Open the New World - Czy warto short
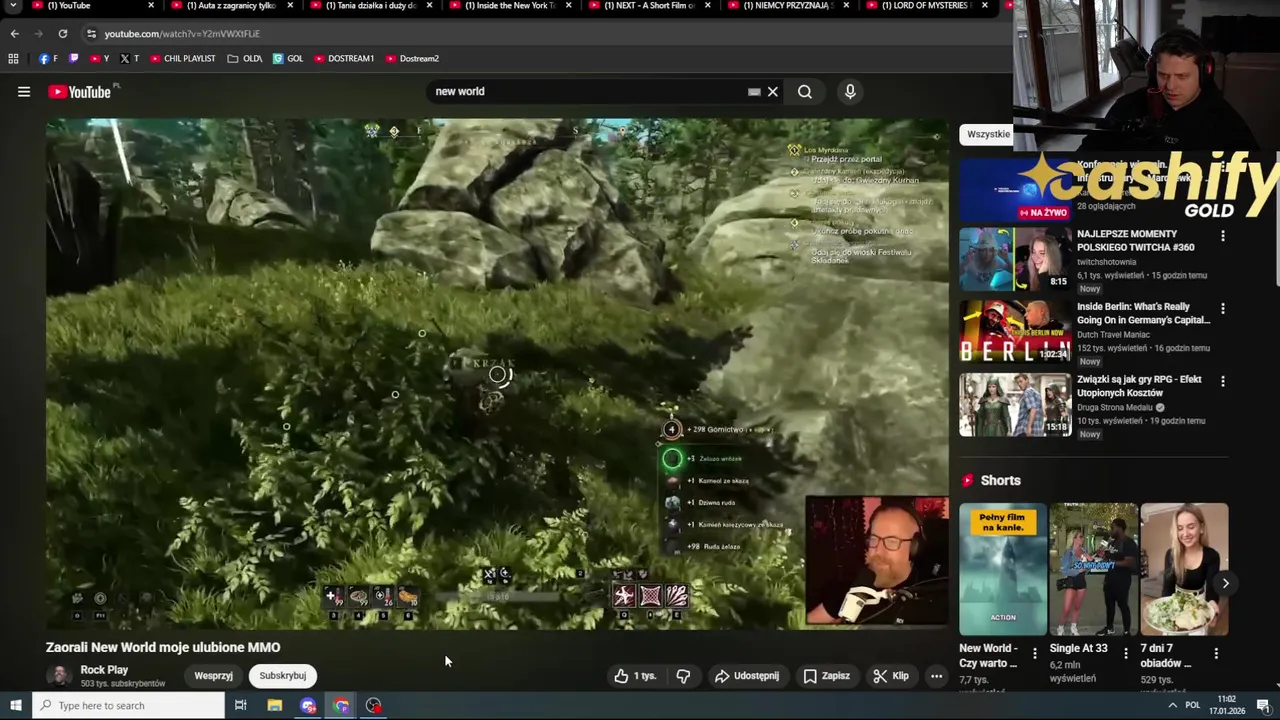 click(x=1003, y=569)
